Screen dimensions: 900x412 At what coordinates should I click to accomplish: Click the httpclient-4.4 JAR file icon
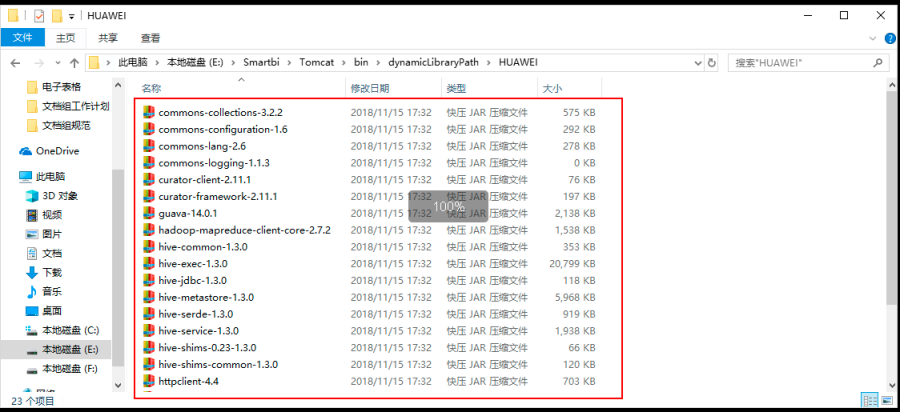149,381
